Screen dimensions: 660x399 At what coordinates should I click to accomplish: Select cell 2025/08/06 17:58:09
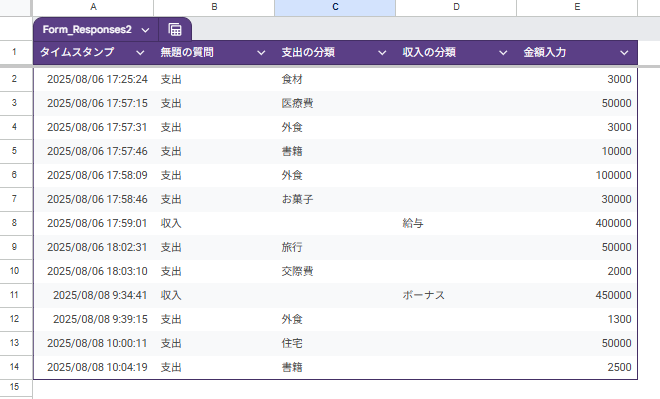(x=93, y=175)
